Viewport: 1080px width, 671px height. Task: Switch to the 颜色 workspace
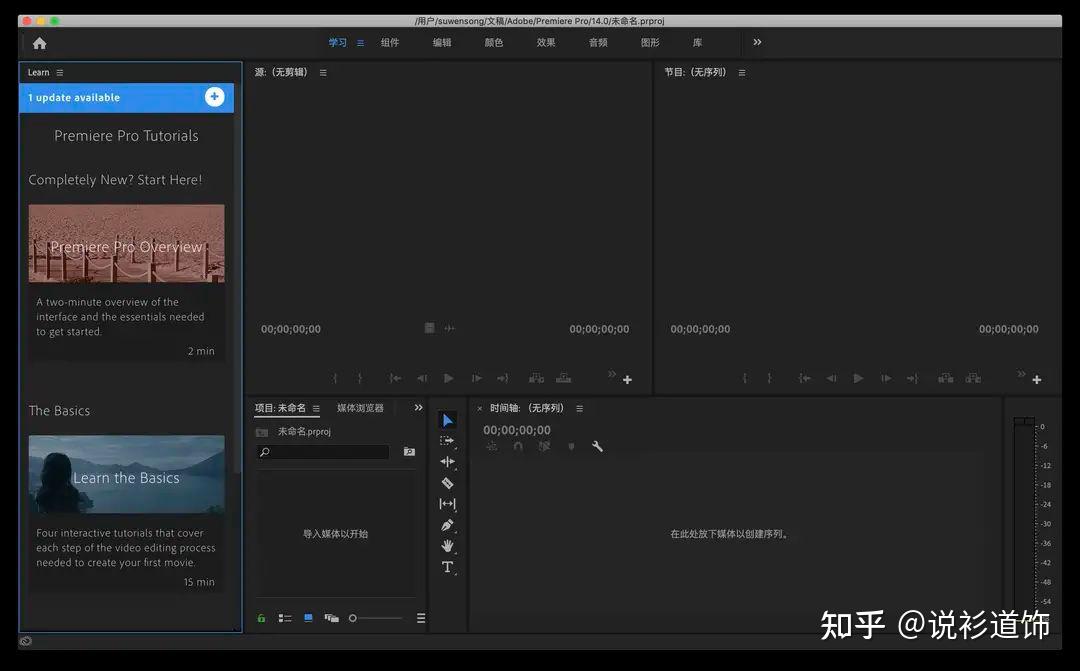coord(494,43)
